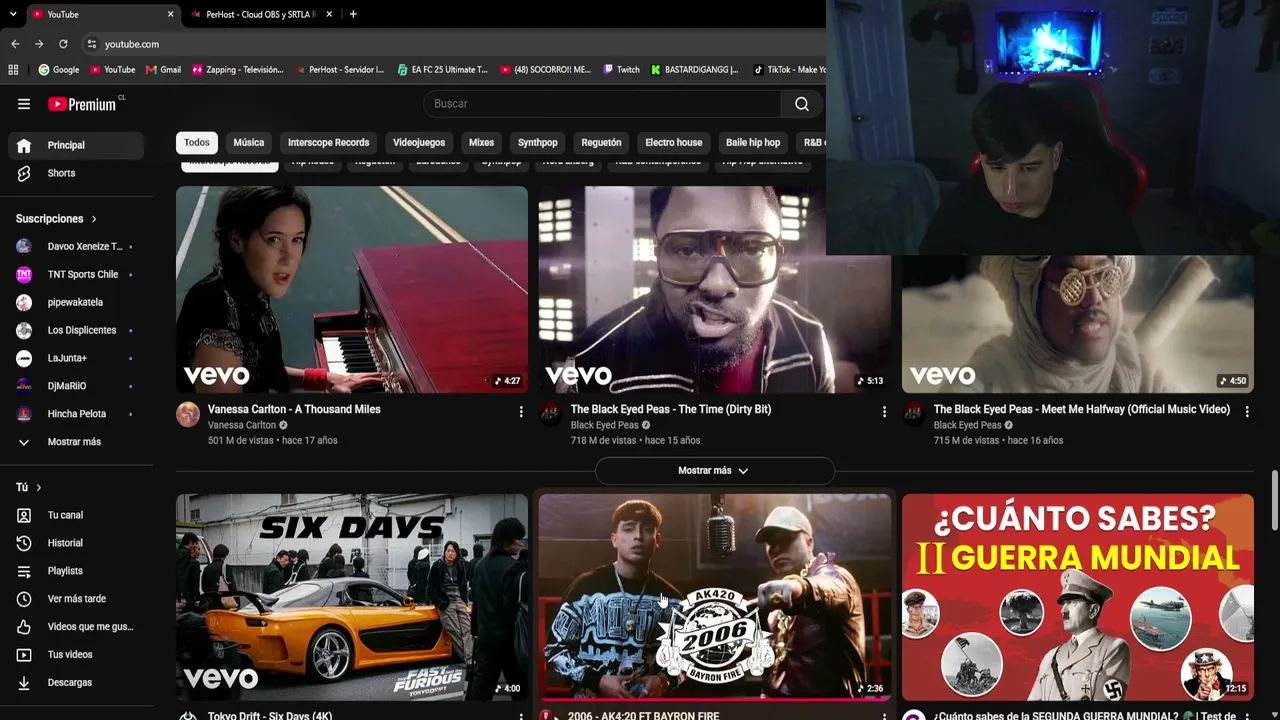1280x720 pixels.
Task: Click Mostrar más below the video shelf
Action: click(x=714, y=471)
